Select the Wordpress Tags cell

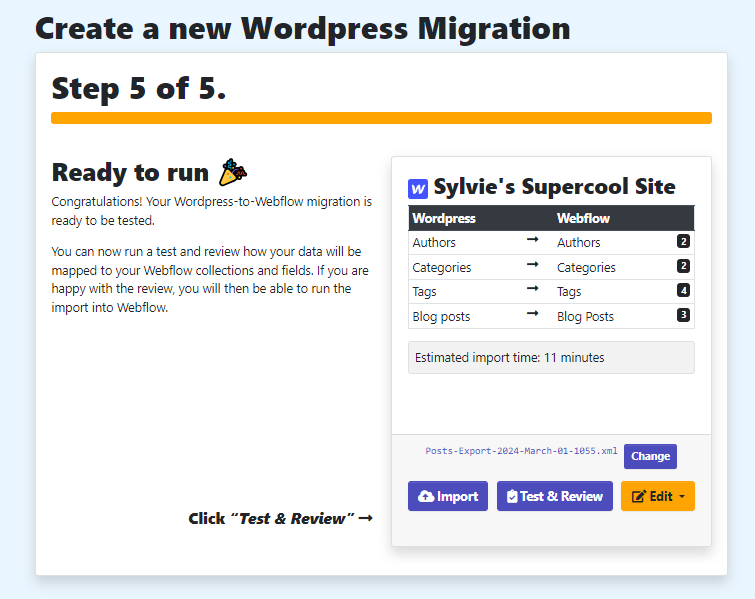pos(424,292)
